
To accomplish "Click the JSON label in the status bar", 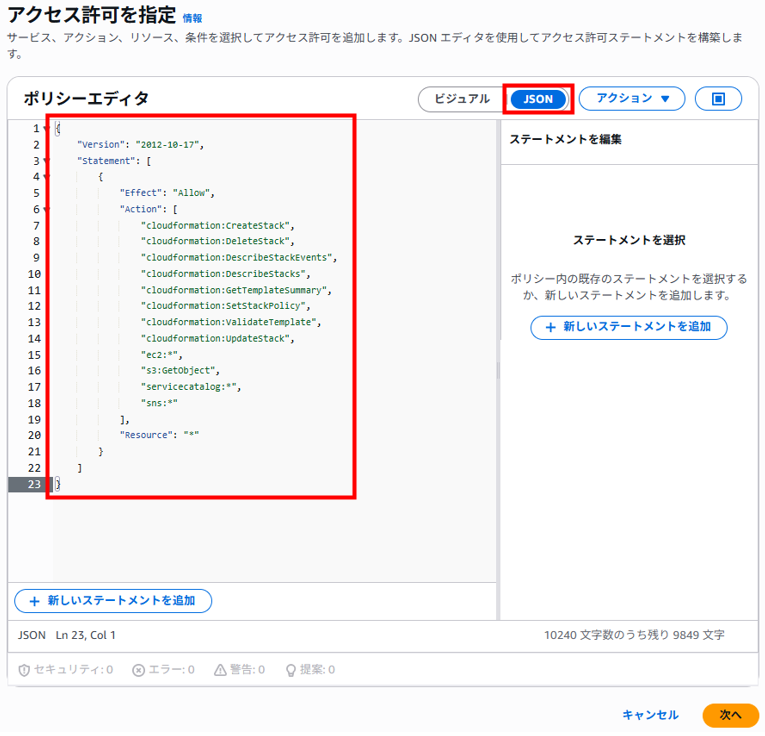I will (x=32, y=636).
